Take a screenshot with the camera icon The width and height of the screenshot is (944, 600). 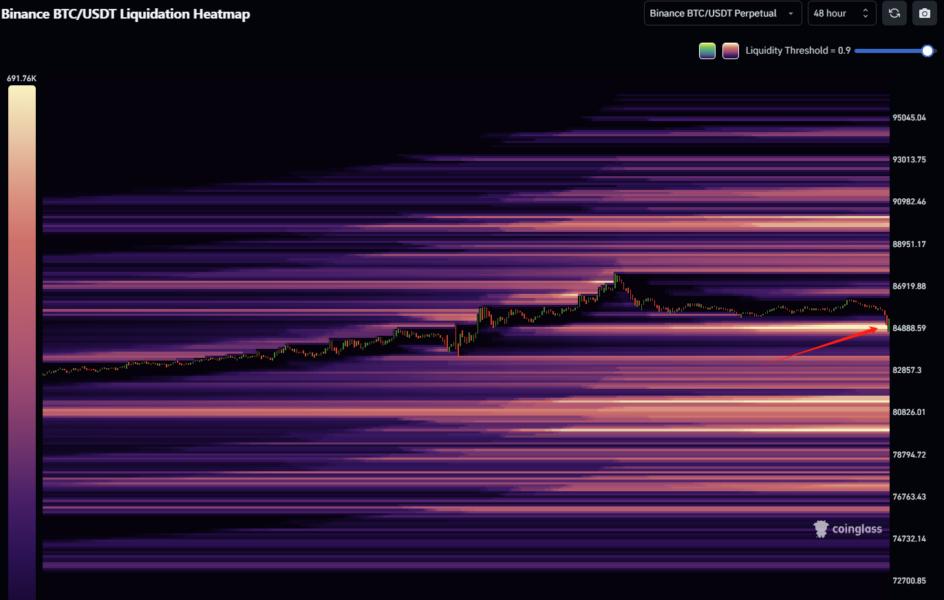click(924, 13)
